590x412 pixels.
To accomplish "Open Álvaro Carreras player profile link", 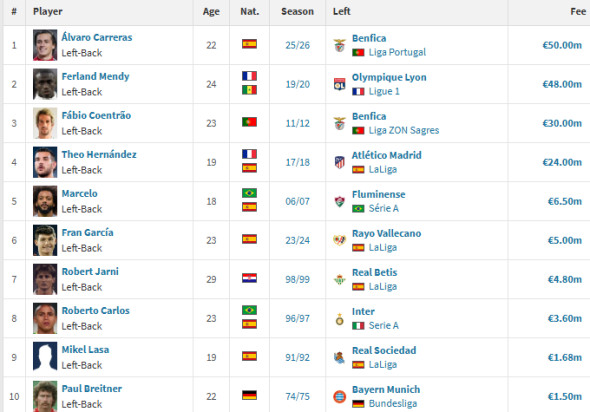I will 97,37.
